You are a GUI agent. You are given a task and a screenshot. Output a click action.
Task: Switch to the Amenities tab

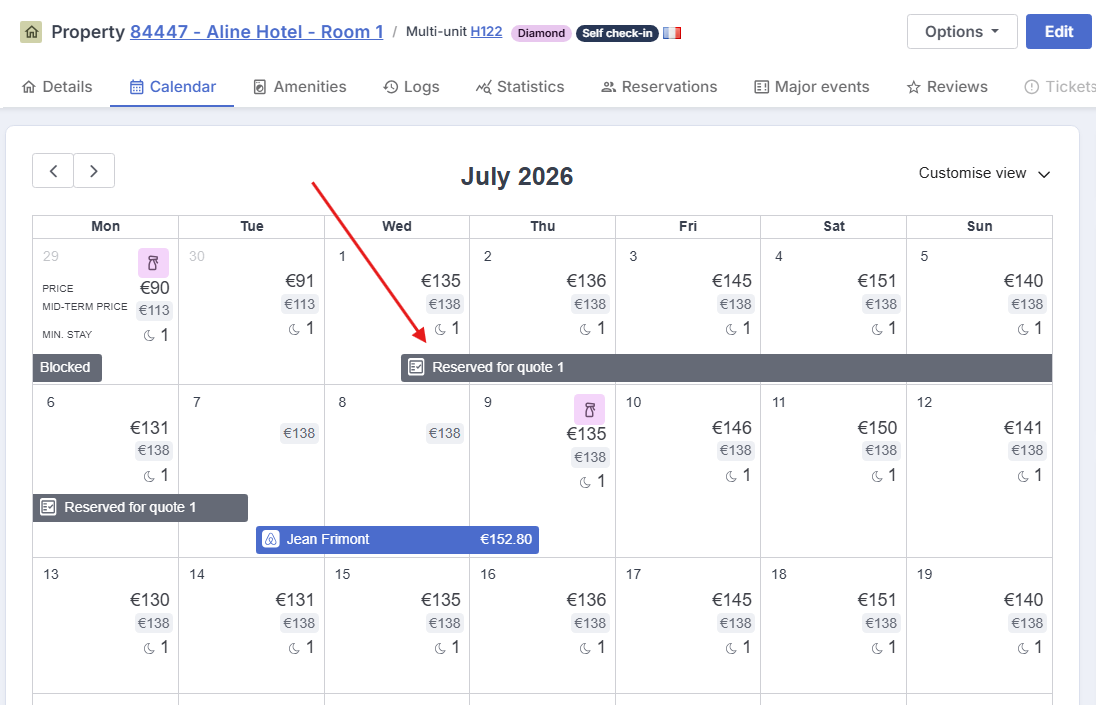point(299,87)
